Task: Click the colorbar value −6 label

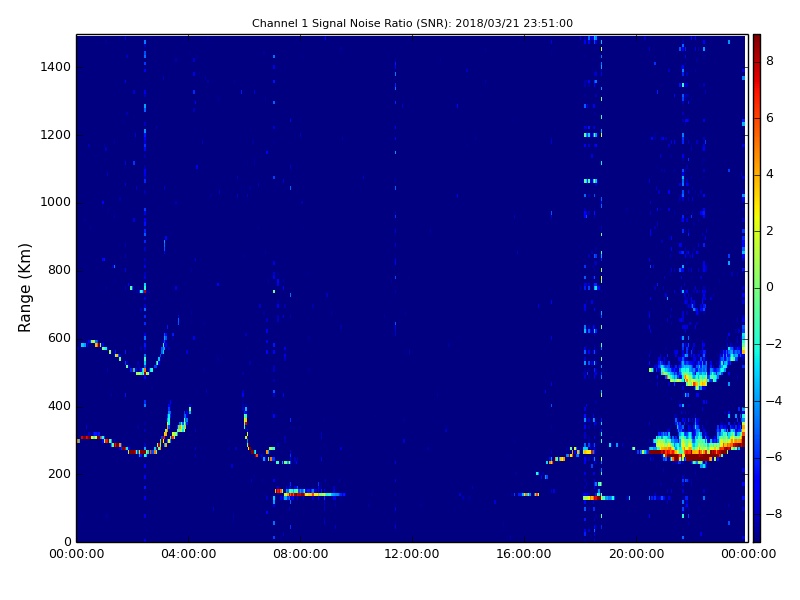Action: coord(774,457)
